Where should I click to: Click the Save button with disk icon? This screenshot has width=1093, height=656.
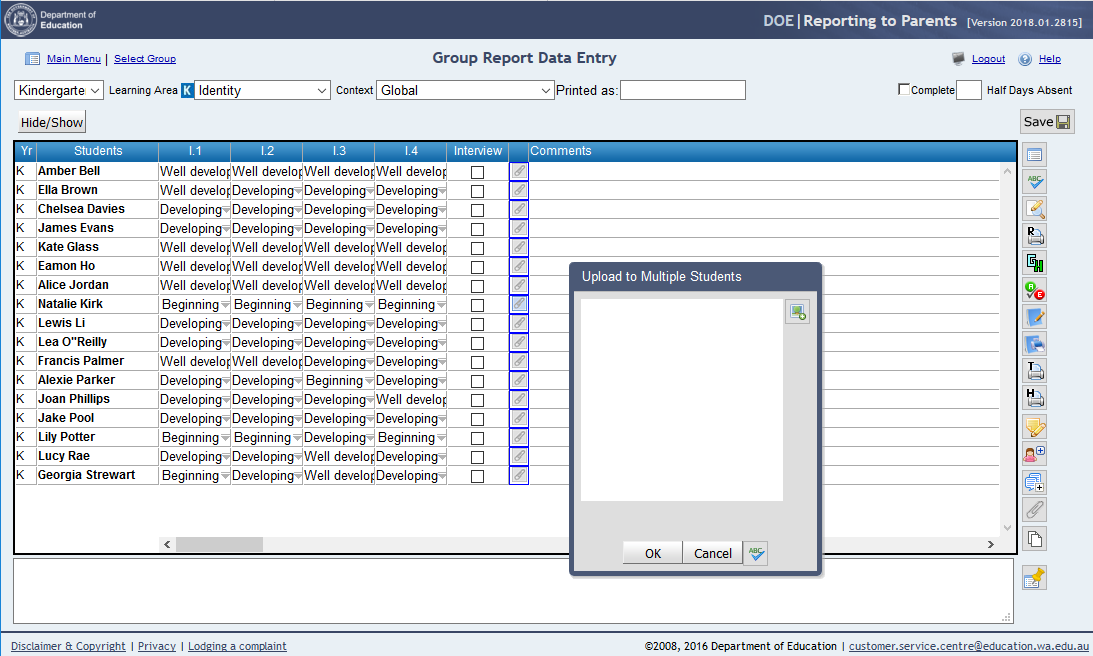(x=1047, y=122)
